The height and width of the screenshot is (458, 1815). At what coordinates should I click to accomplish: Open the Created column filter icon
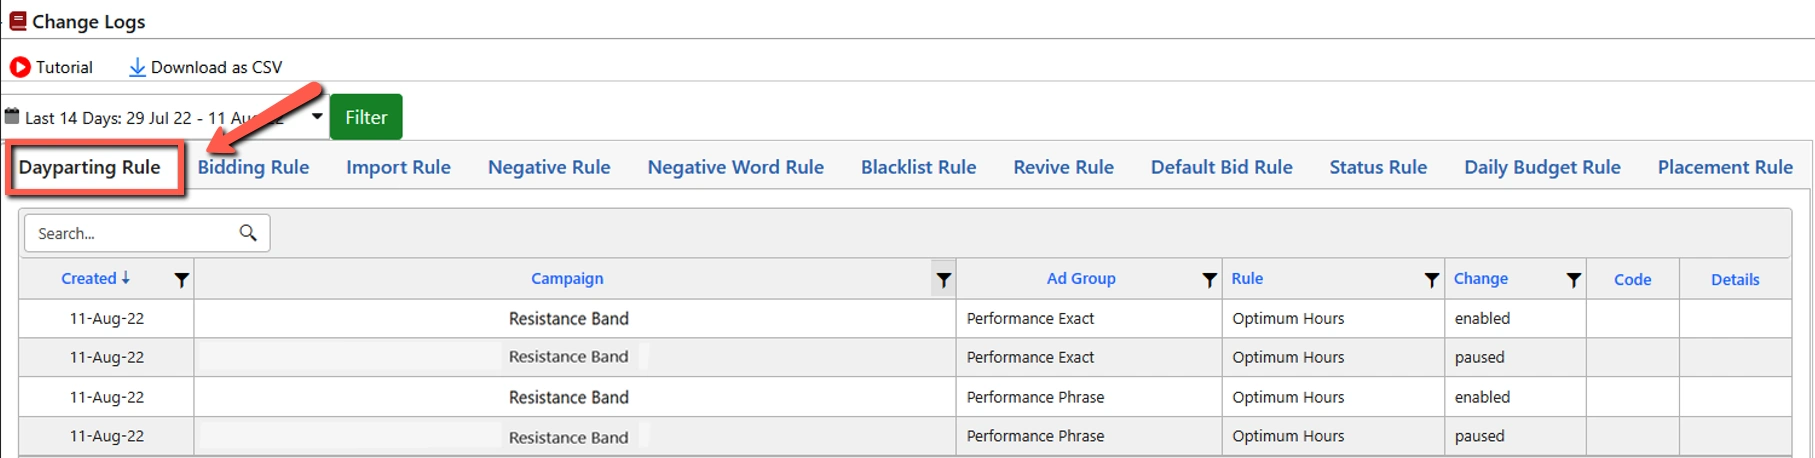[x=181, y=280]
